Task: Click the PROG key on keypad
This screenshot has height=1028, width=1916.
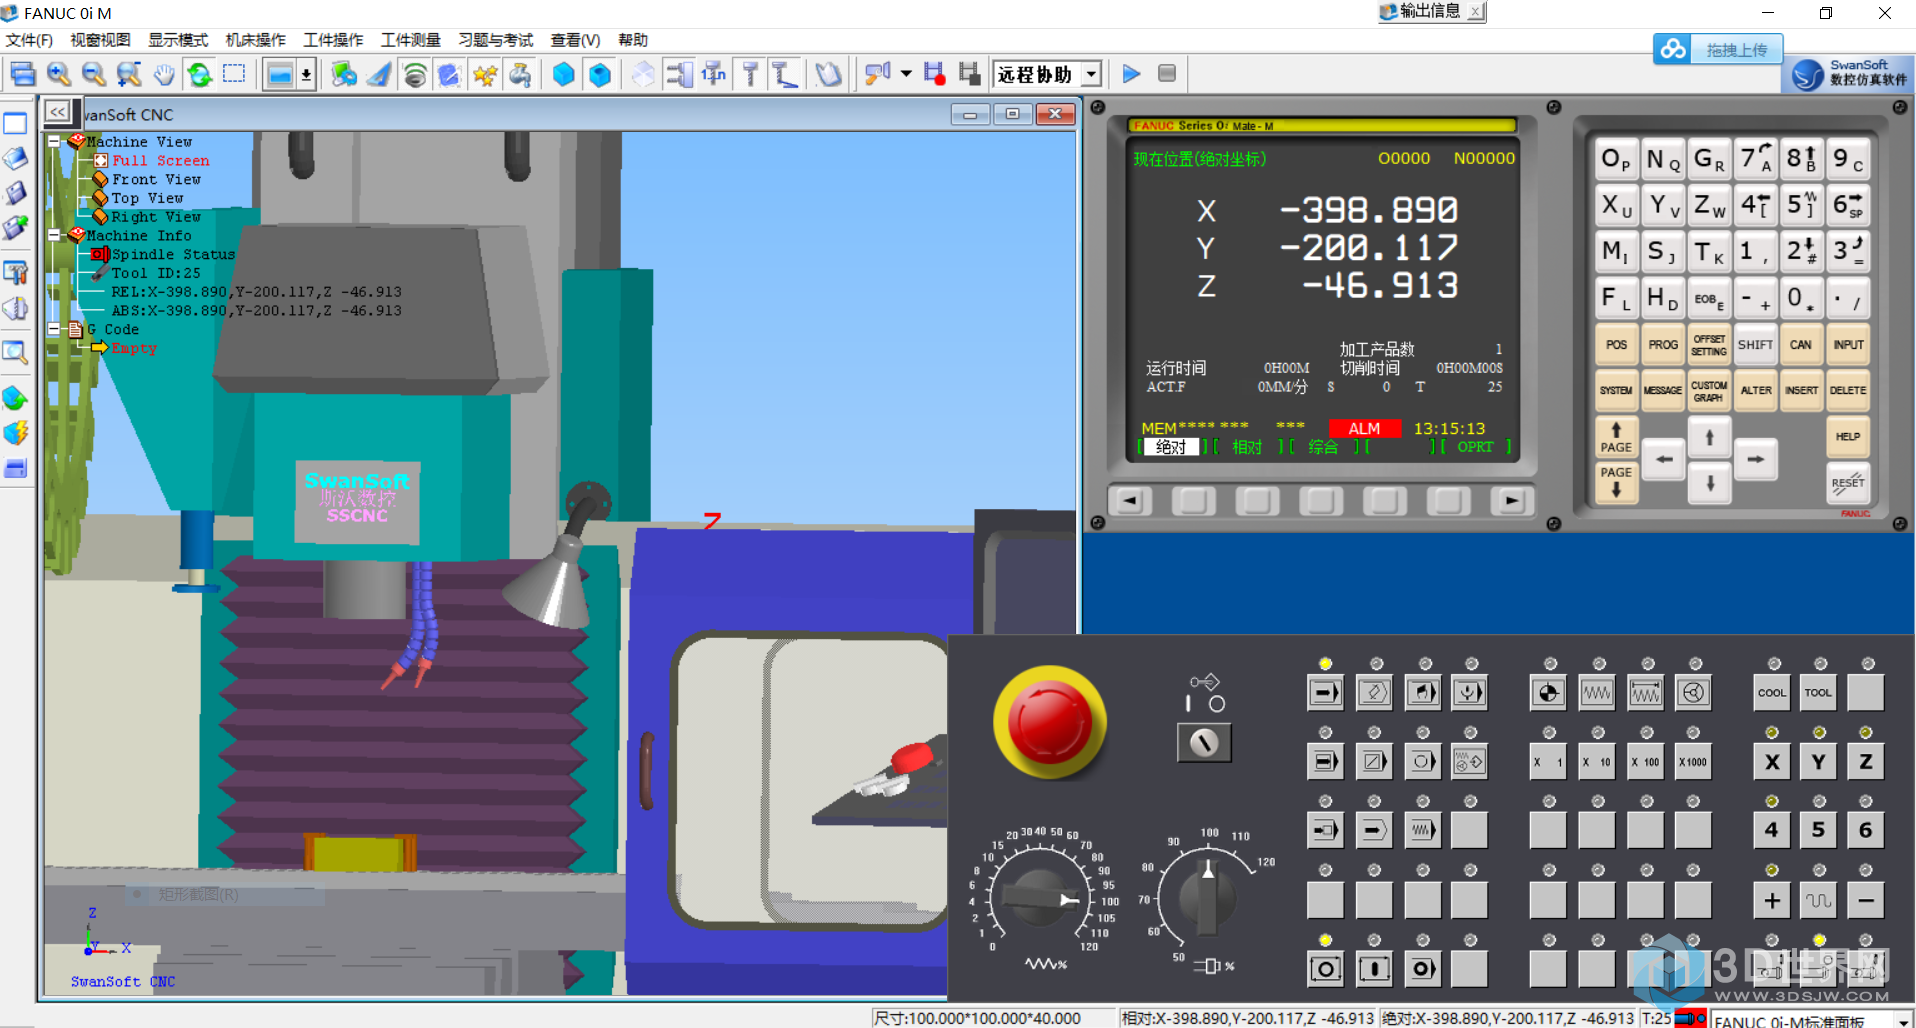Action: 1663,345
